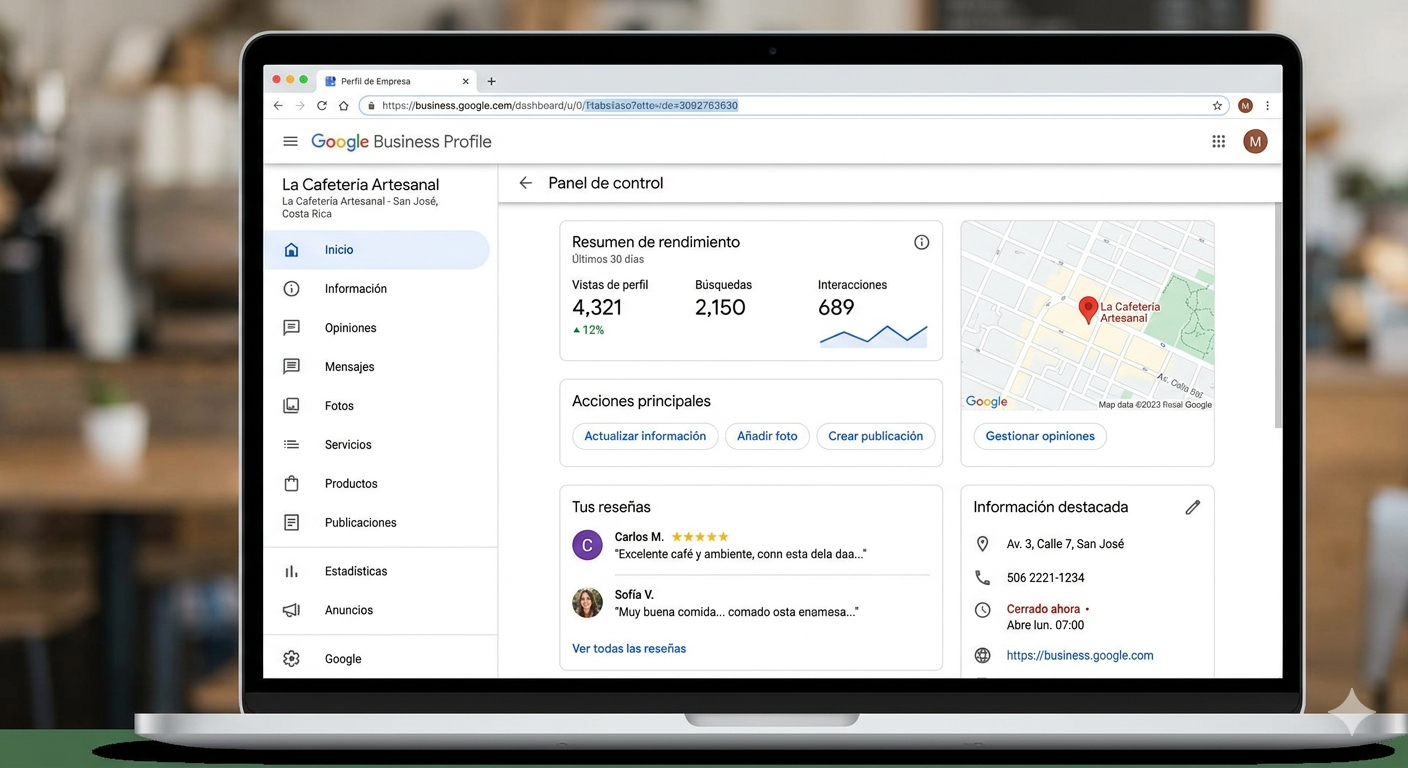Open the account avatar menu
This screenshot has height=768, width=1408.
click(1254, 142)
